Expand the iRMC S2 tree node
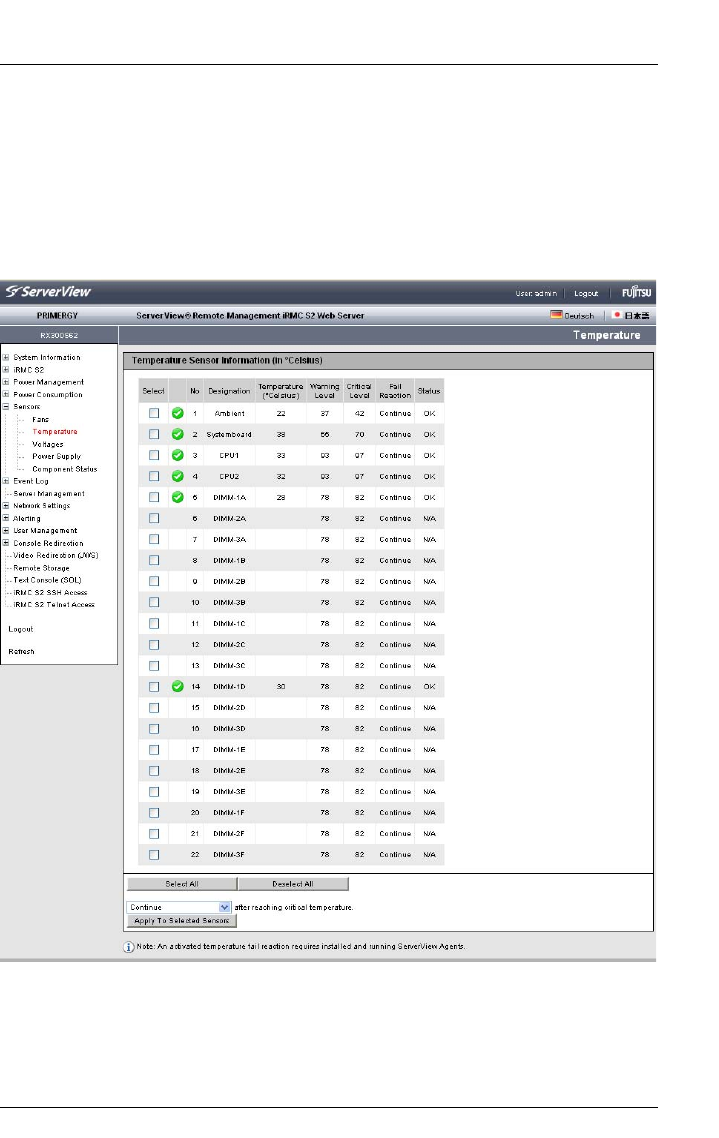719x1138 pixels. click(x=6, y=369)
